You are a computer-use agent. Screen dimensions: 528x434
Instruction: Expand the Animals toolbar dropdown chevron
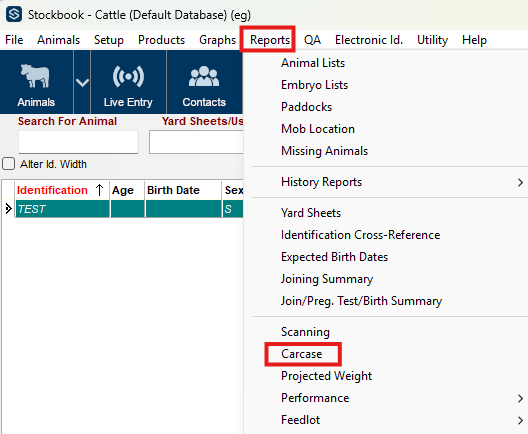(x=82, y=82)
